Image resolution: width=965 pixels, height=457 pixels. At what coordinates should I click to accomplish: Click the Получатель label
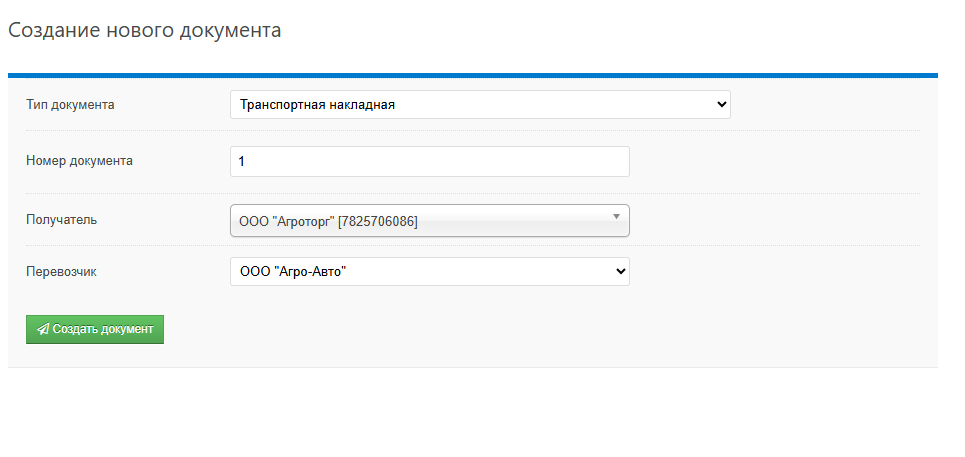point(62,220)
